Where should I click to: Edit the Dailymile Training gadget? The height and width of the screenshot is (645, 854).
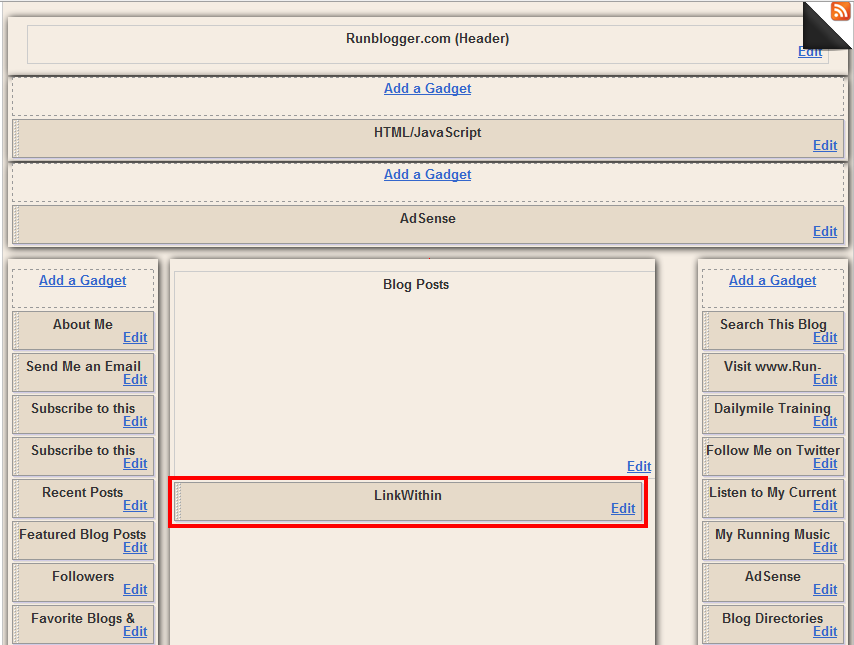825,422
